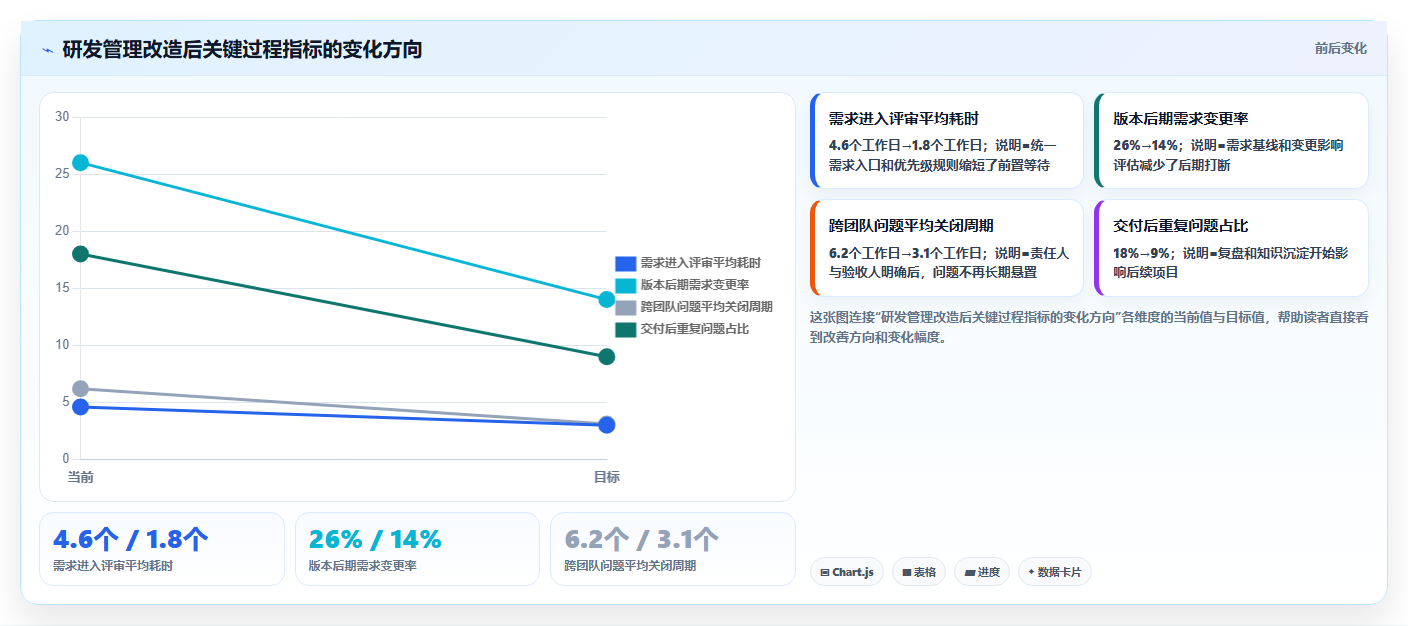
Task: Click the icon in the 进度 tag
Action: (969, 573)
